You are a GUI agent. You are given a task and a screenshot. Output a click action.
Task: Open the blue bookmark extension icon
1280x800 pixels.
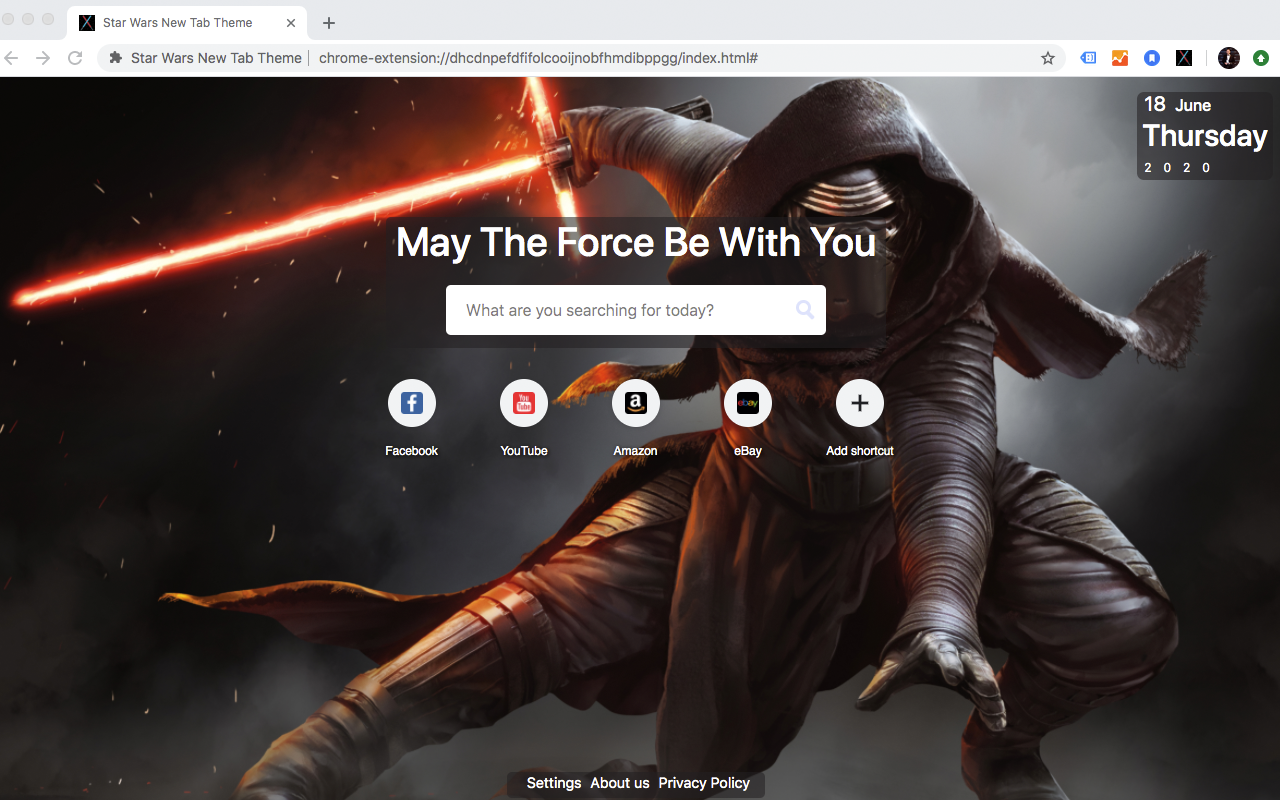coord(1152,58)
